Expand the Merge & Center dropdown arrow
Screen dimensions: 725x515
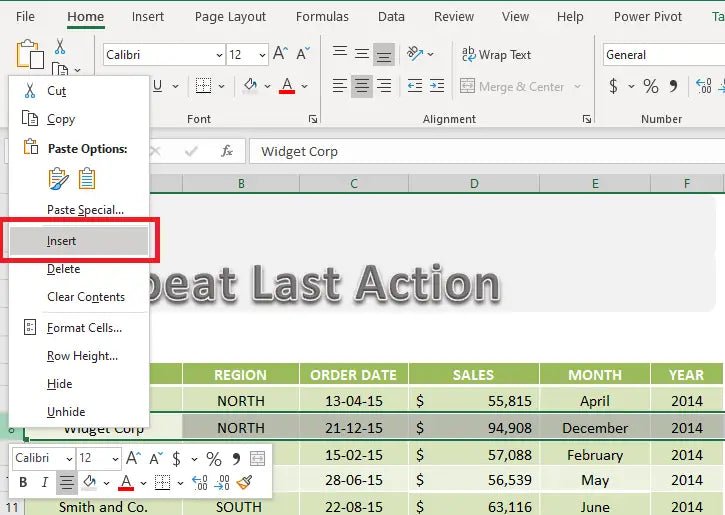[578, 87]
